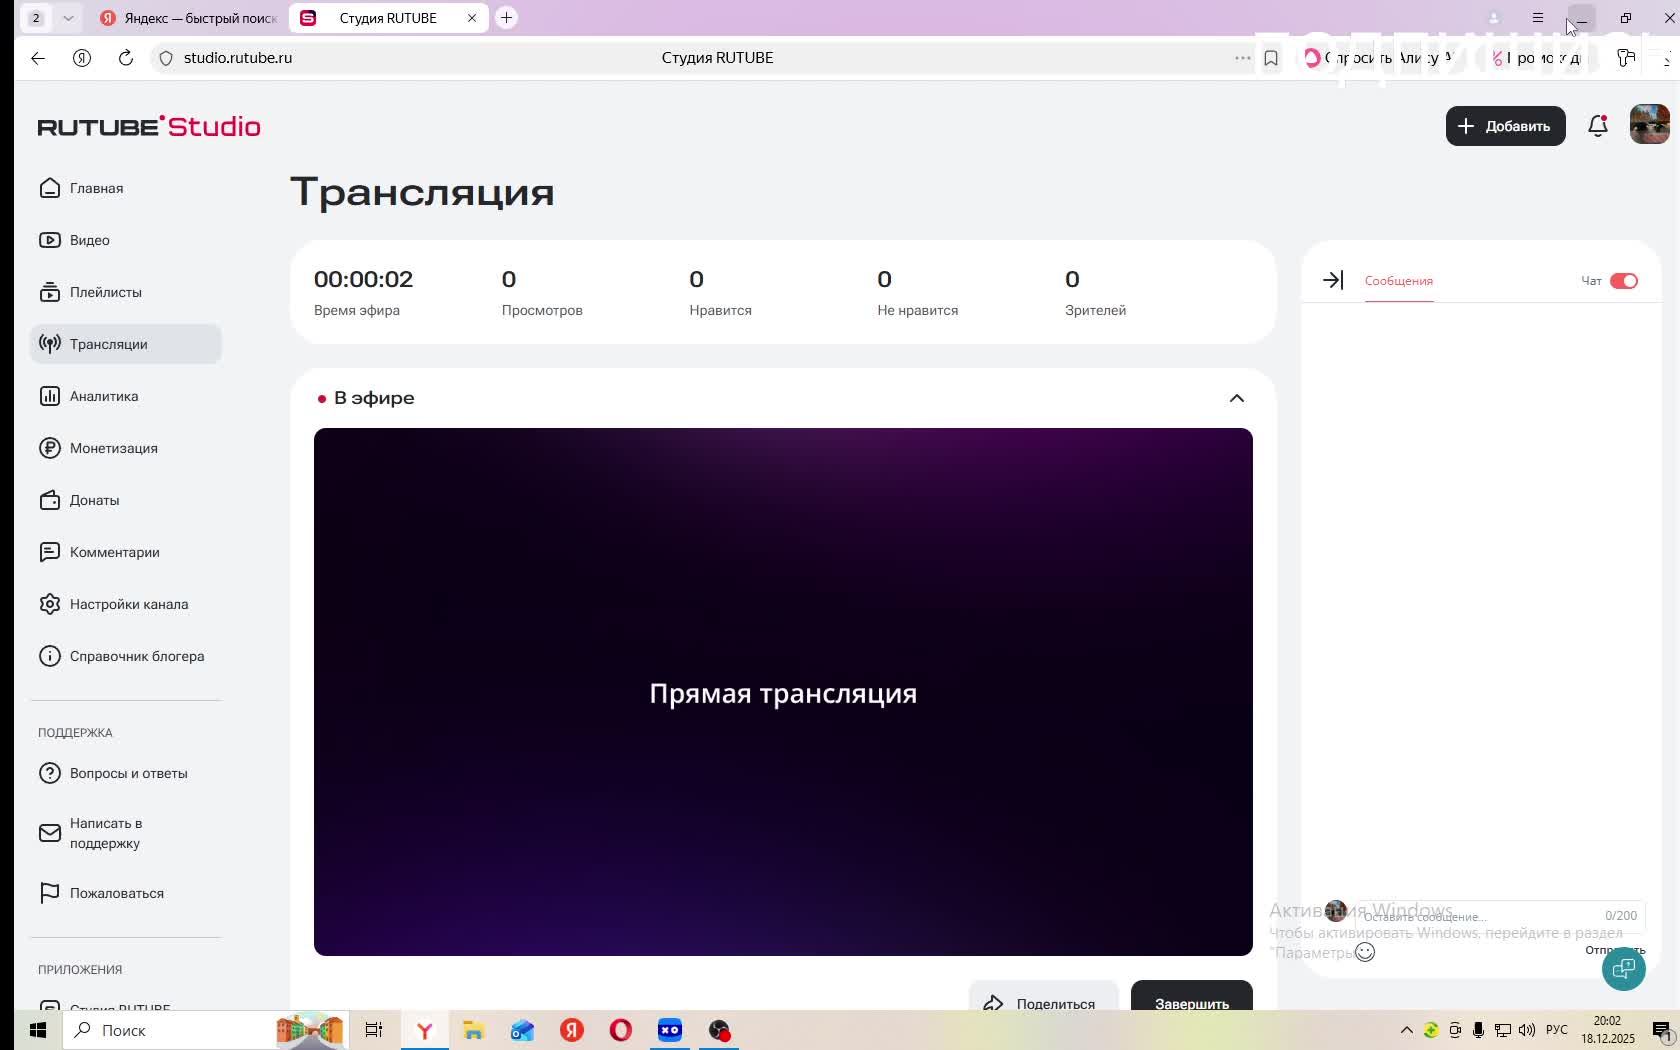Click the Добавить button

point(1505,126)
